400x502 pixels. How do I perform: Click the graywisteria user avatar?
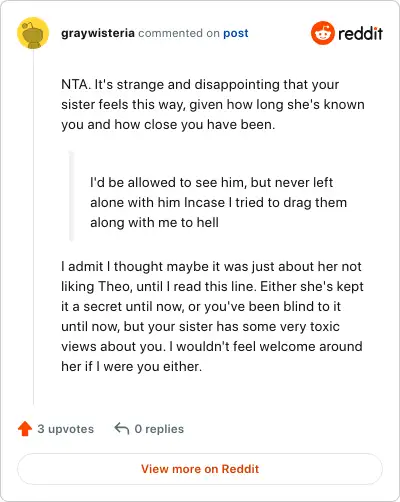tap(33, 33)
